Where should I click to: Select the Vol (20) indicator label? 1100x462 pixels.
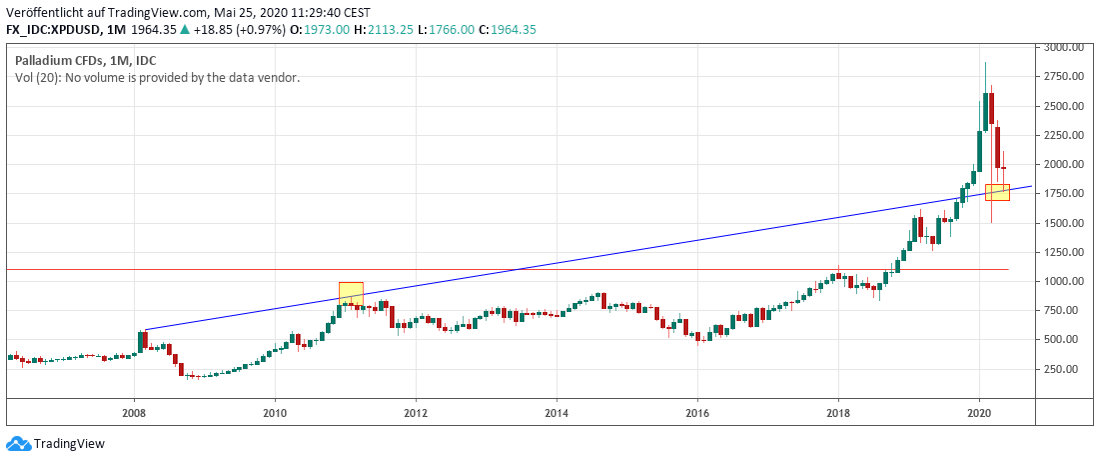click(x=36, y=77)
